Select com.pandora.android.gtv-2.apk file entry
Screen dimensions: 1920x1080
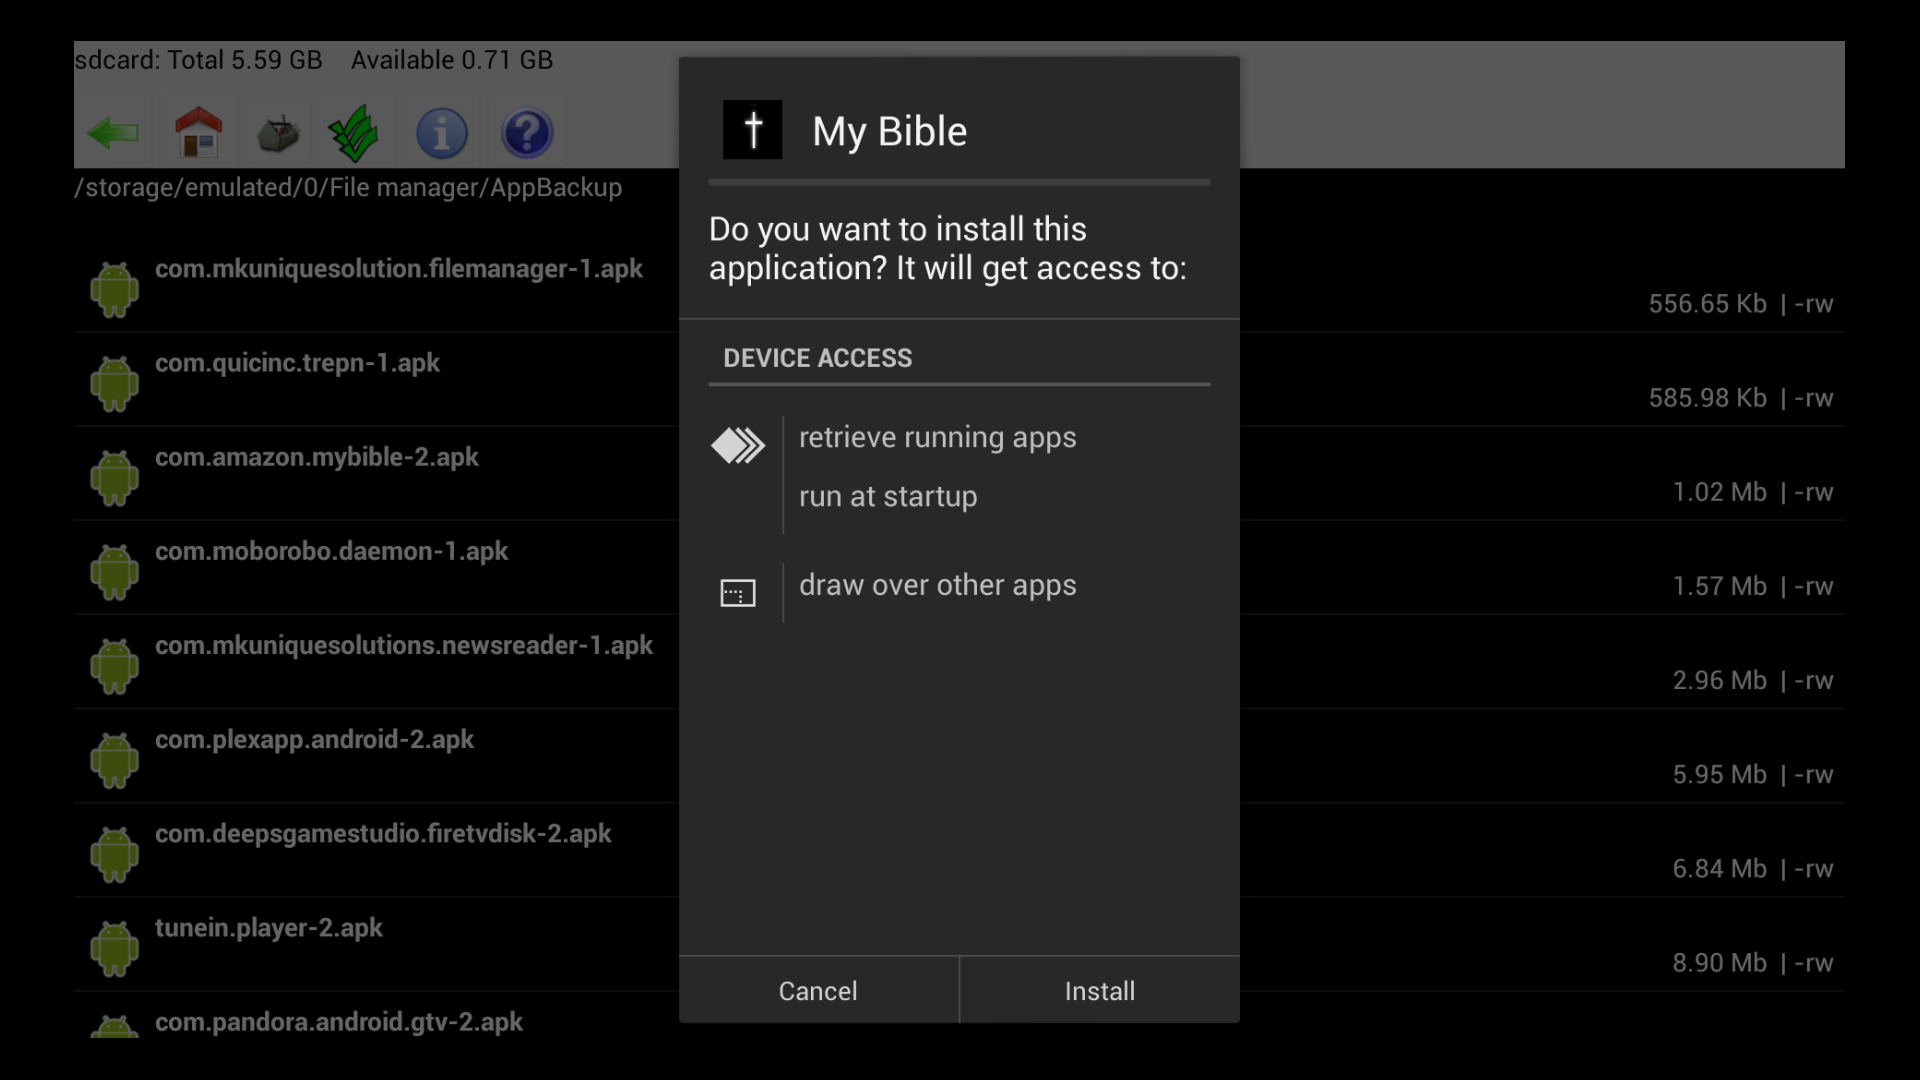click(338, 1022)
